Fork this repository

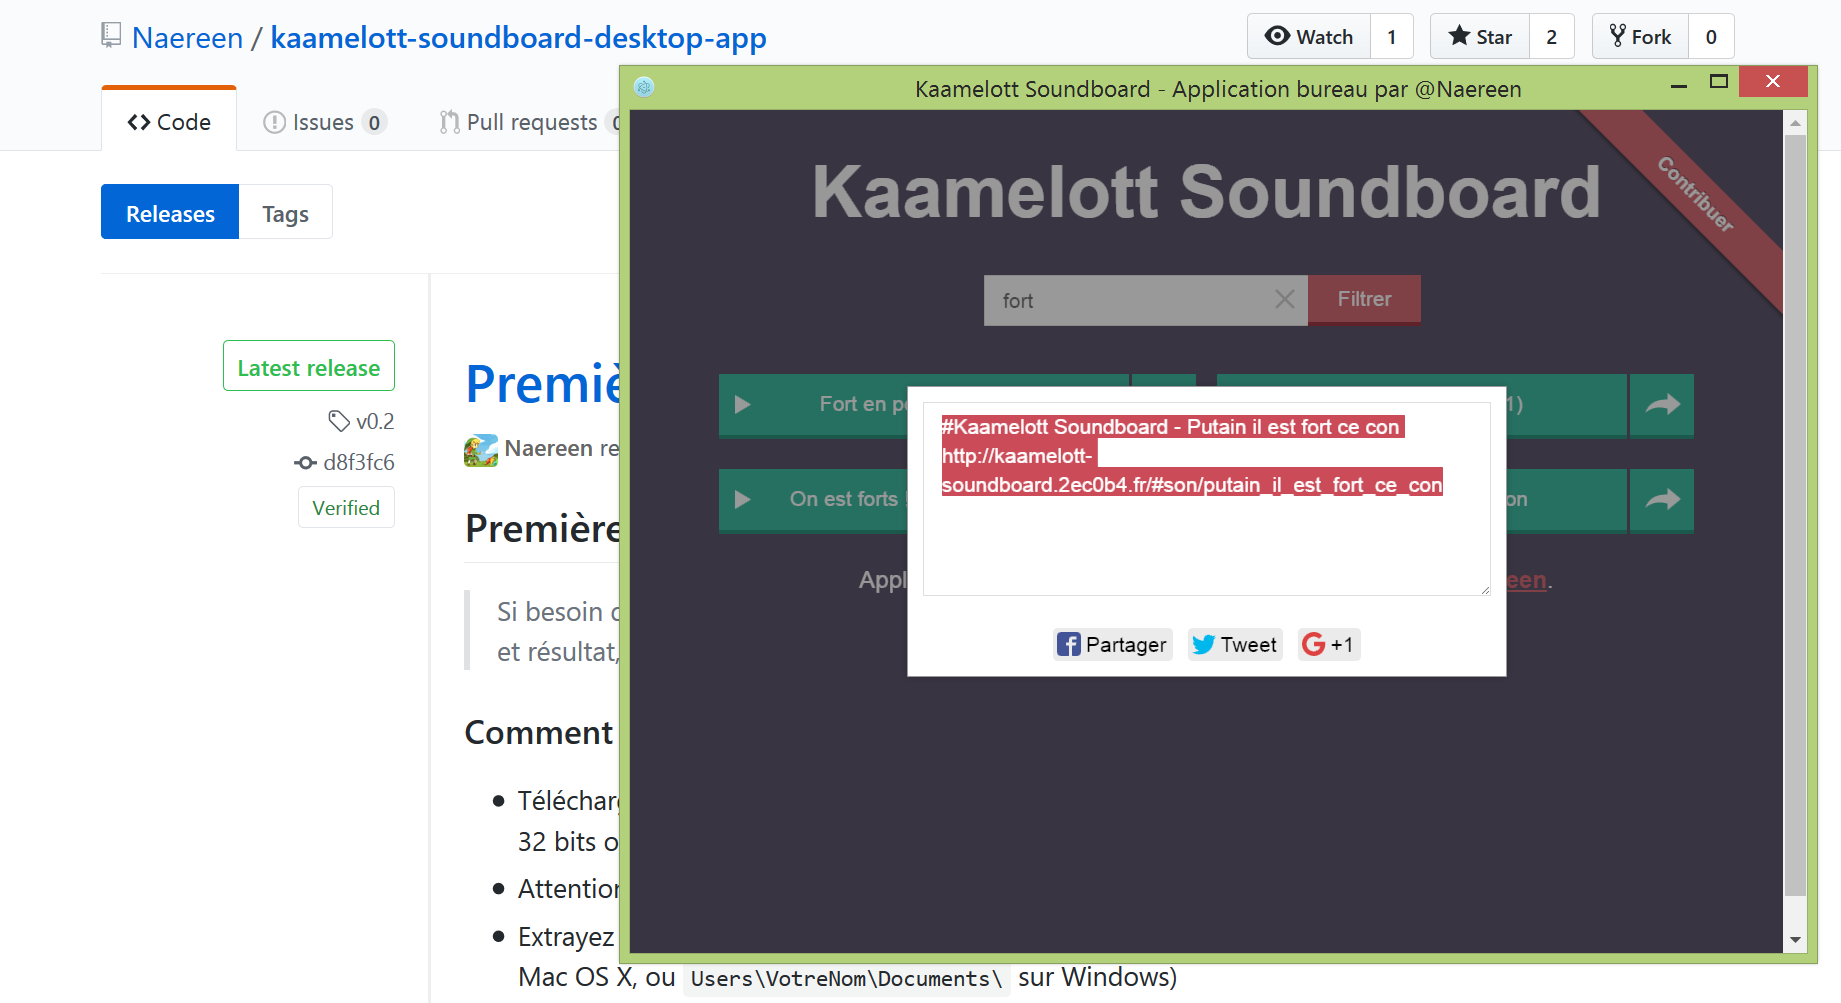[x=1640, y=37]
